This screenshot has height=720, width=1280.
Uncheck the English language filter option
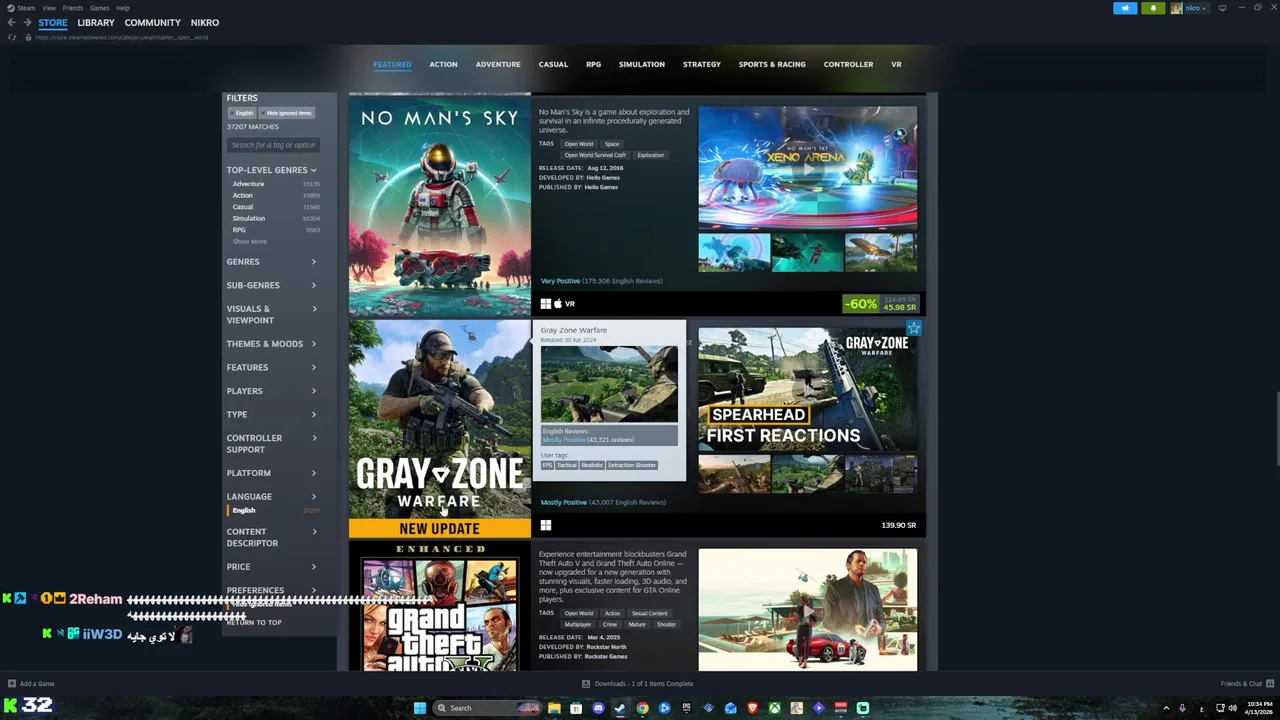tap(273, 510)
